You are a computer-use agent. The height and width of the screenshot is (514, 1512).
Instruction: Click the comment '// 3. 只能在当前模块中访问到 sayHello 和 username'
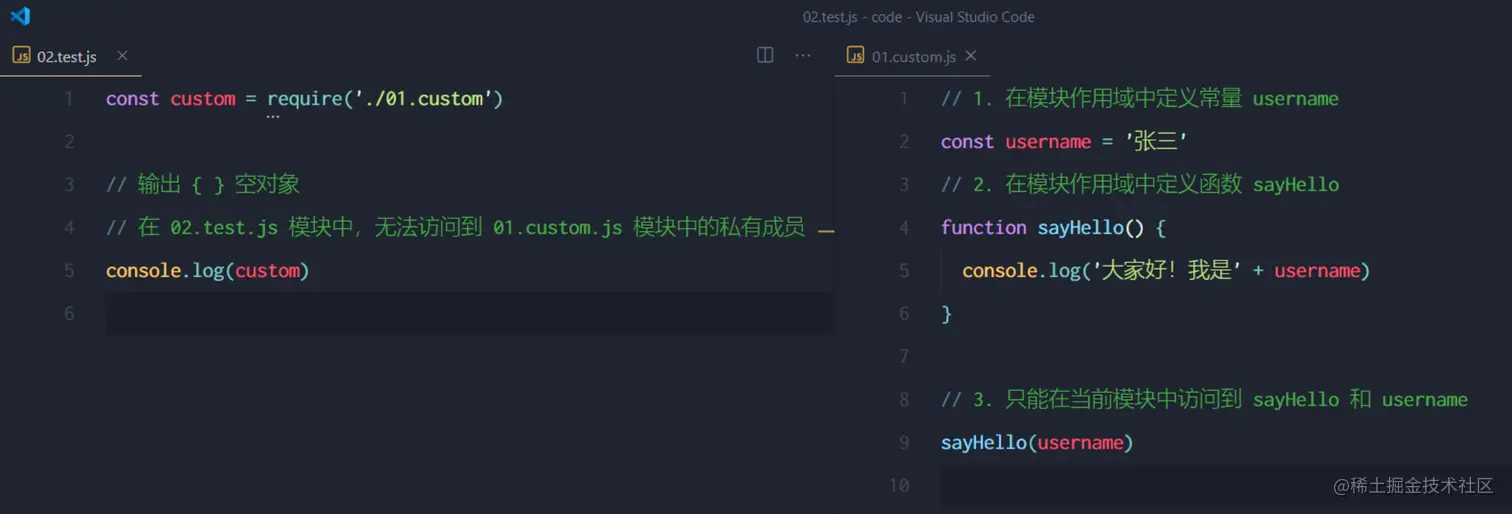[1204, 400]
